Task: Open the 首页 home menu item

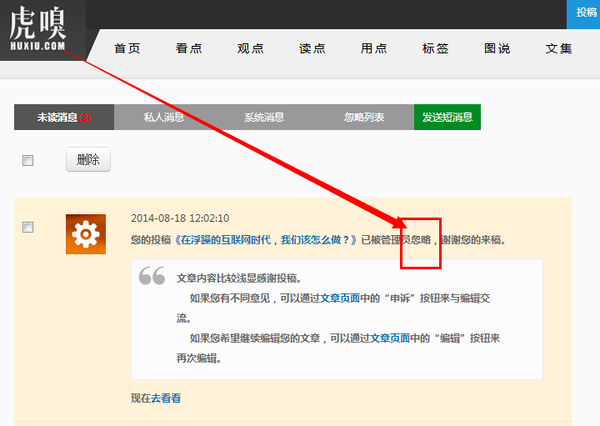Action: point(127,49)
